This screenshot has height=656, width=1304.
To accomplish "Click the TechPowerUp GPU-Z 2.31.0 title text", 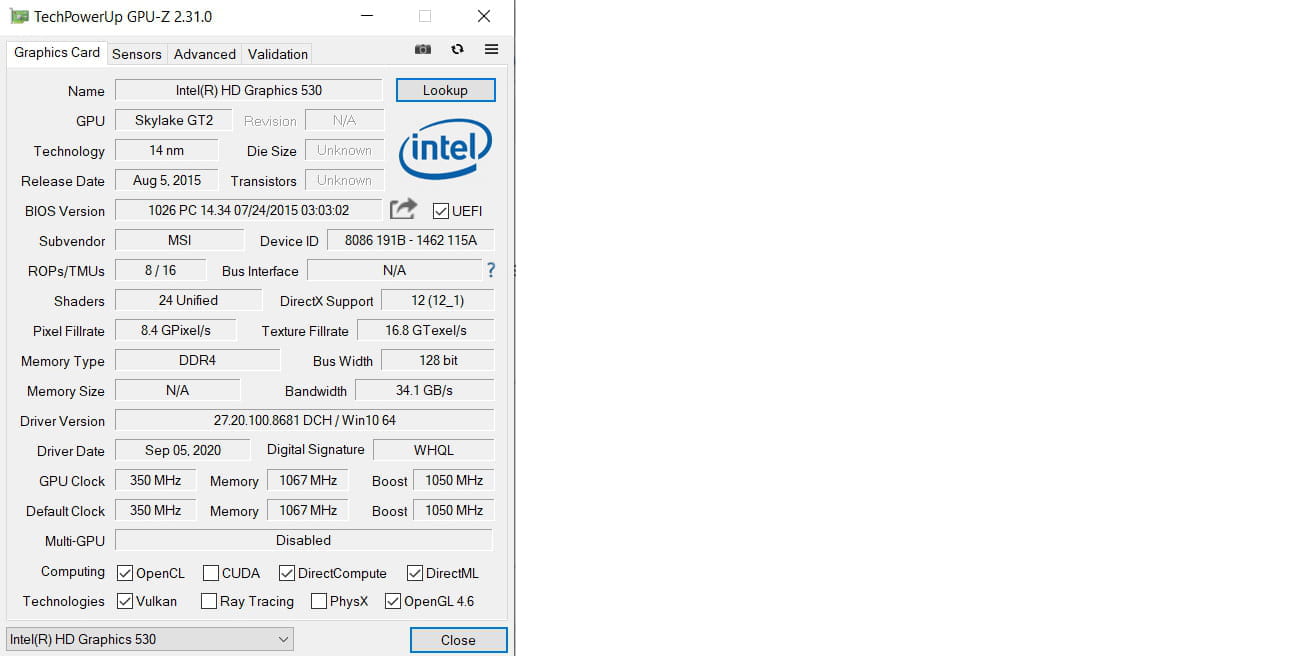I will click(x=123, y=17).
